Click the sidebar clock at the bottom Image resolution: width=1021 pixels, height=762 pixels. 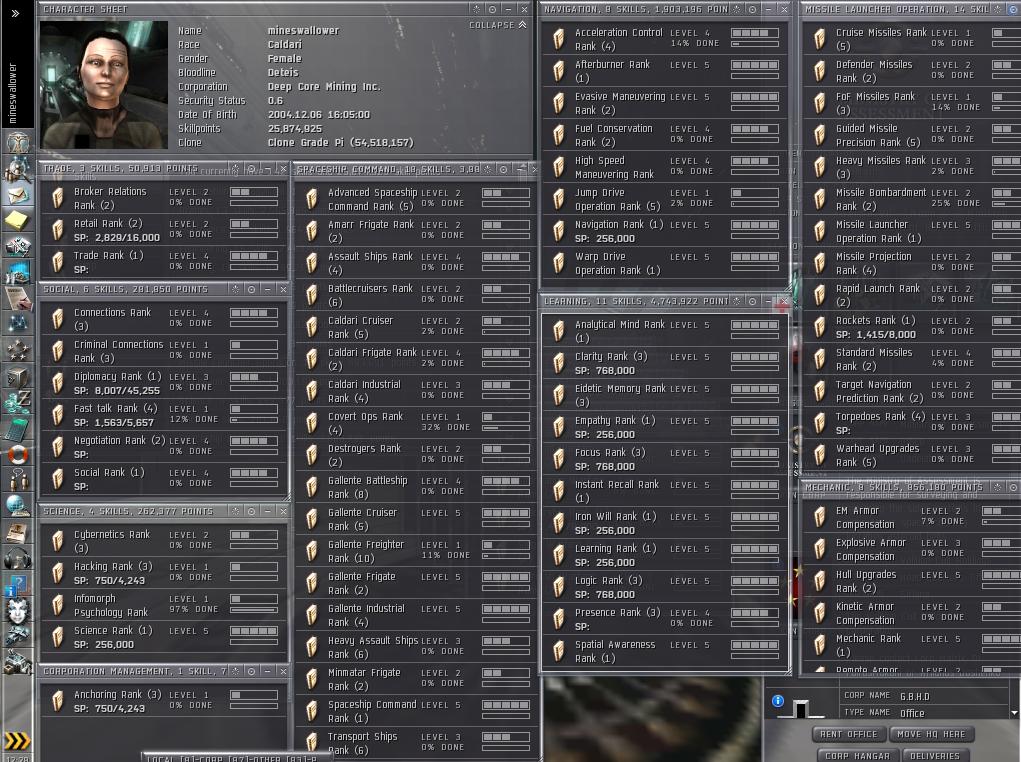tap(17, 758)
